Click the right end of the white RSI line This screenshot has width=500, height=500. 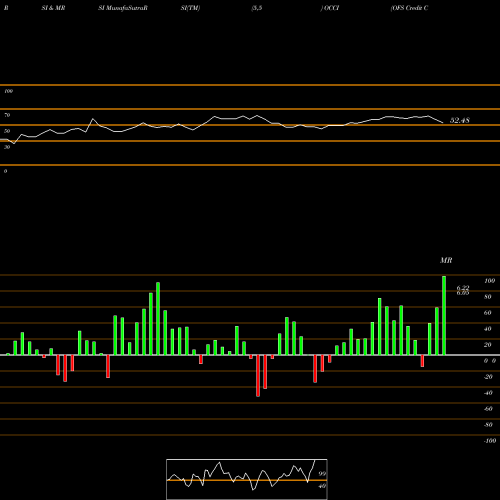(443, 123)
